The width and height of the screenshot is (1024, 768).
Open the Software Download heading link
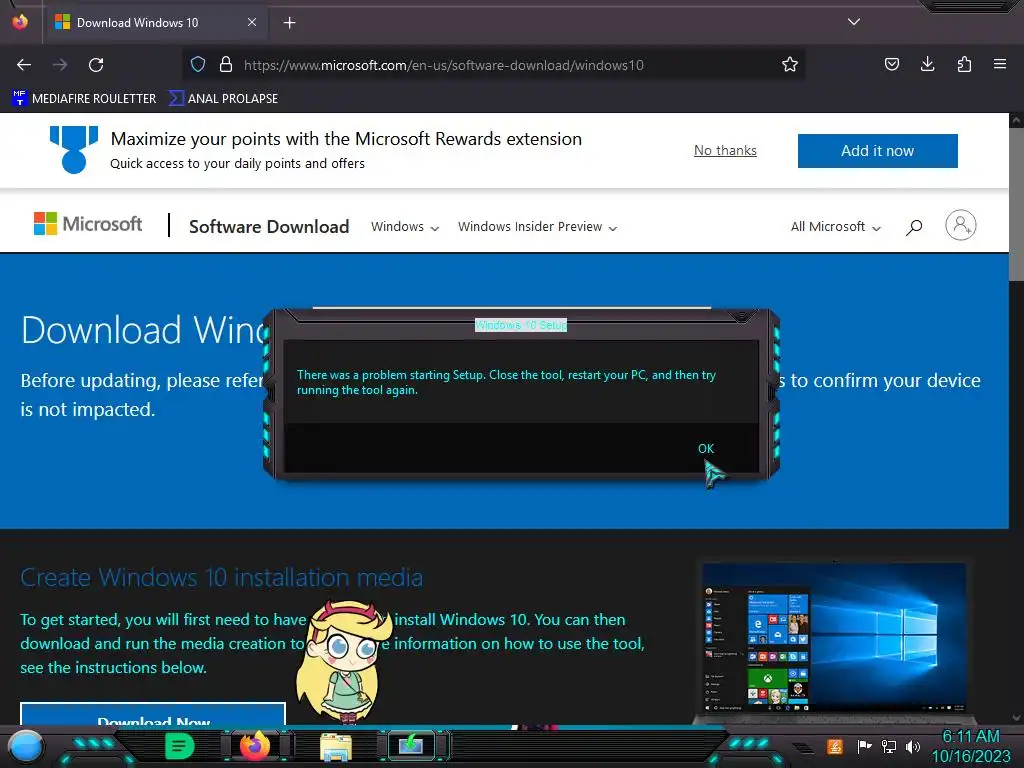pyautogui.click(x=269, y=227)
